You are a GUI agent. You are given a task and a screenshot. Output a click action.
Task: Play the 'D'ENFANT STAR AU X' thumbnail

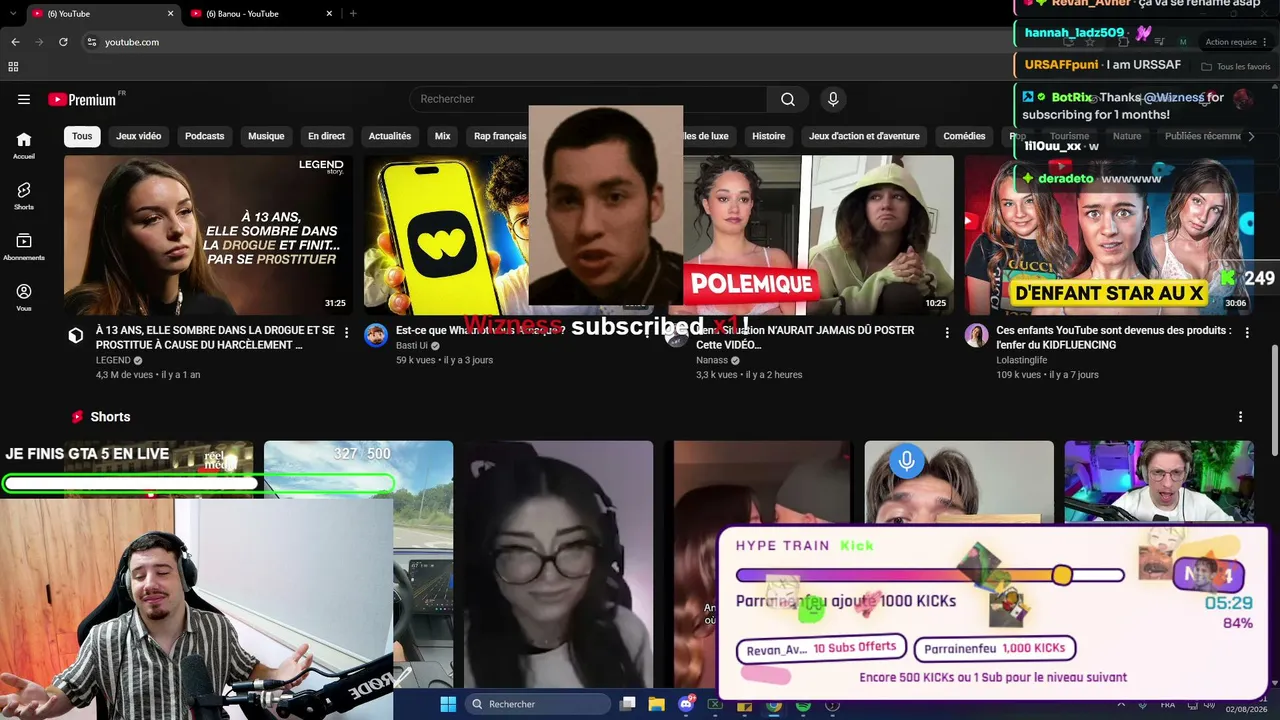(1108, 235)
